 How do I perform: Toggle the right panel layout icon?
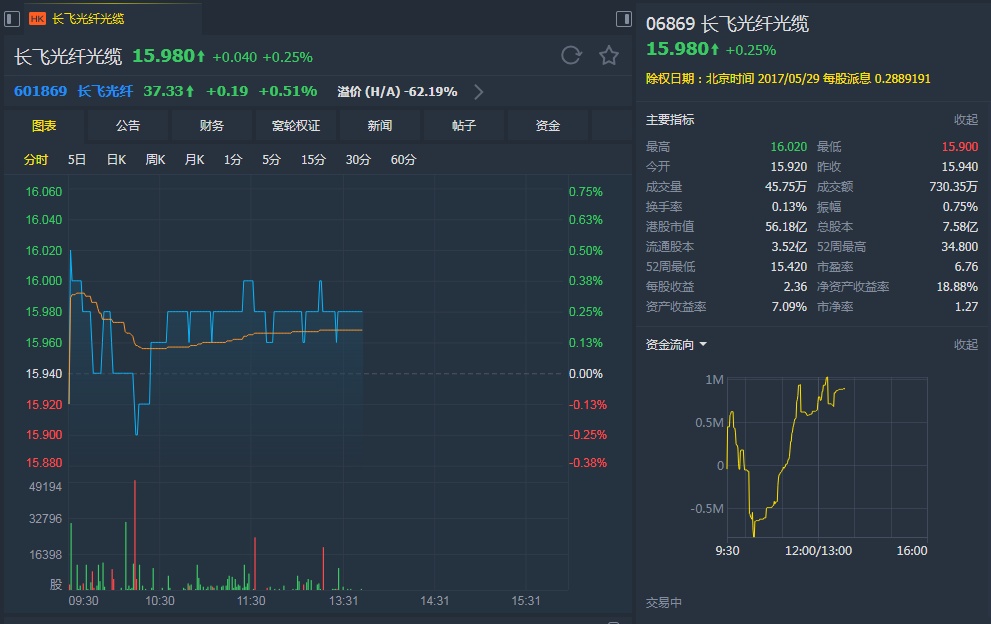point(624,19)
